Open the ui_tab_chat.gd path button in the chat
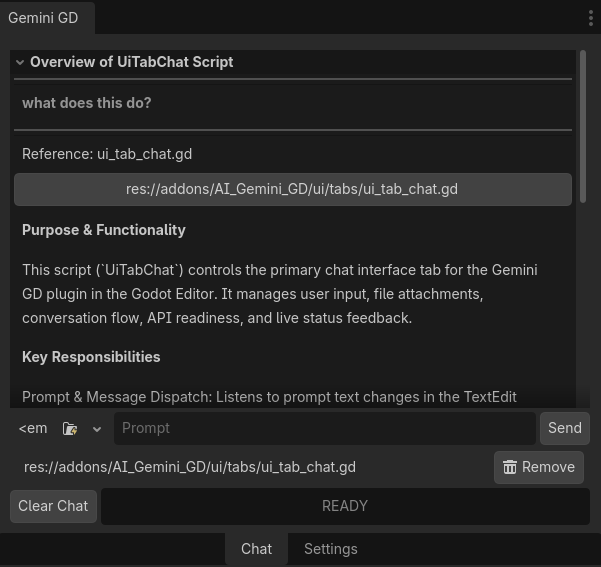 pos(293,189)
